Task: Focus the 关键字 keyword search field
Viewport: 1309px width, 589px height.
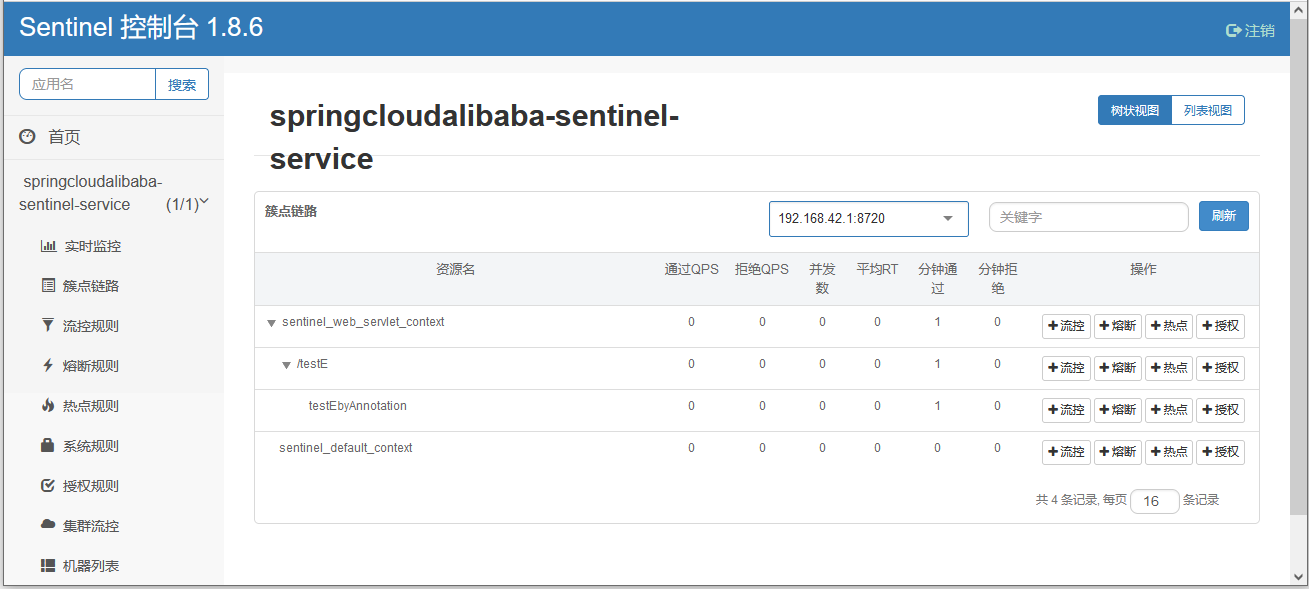Action: pyautogui.click(x=1088, y=217)
